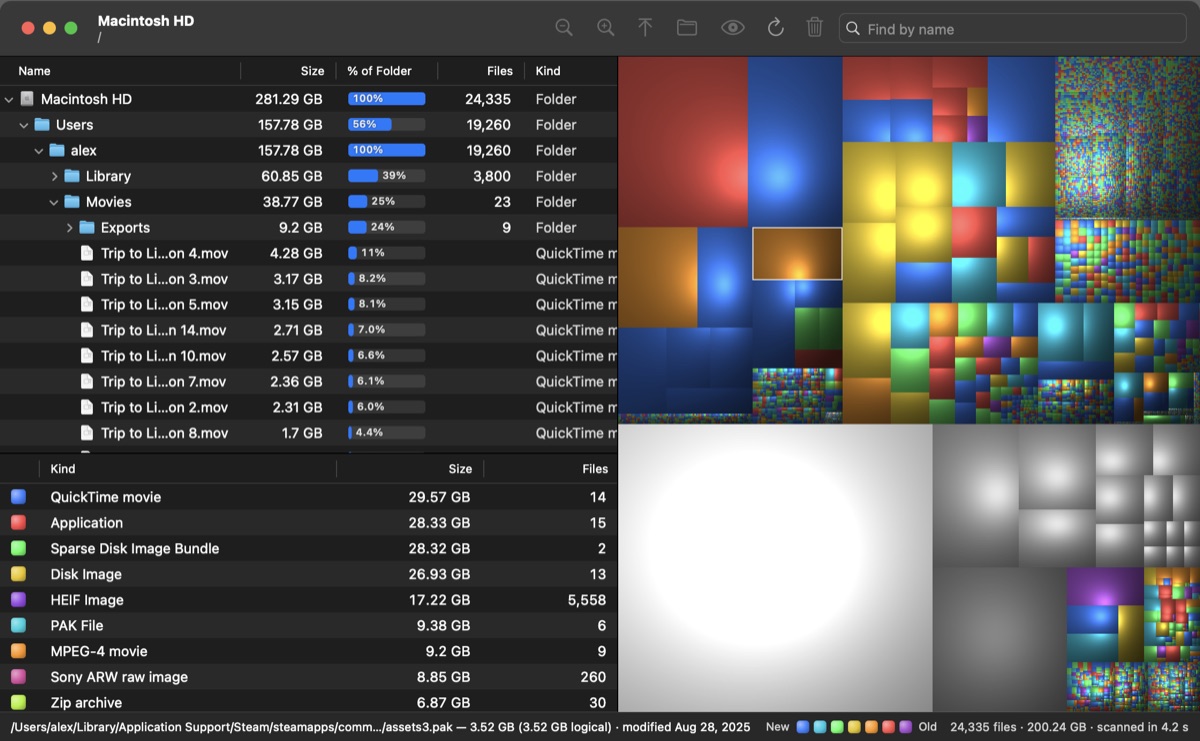
Task: Click the Macintosh HD disk icon
Action: 27,99
